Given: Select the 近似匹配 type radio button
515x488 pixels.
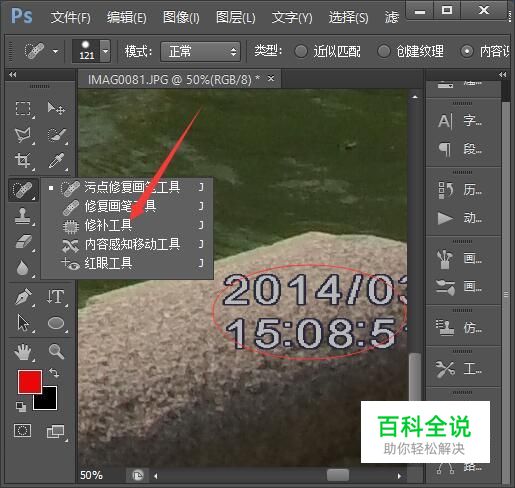Looking at the screenshot, I should coord(301,51).
